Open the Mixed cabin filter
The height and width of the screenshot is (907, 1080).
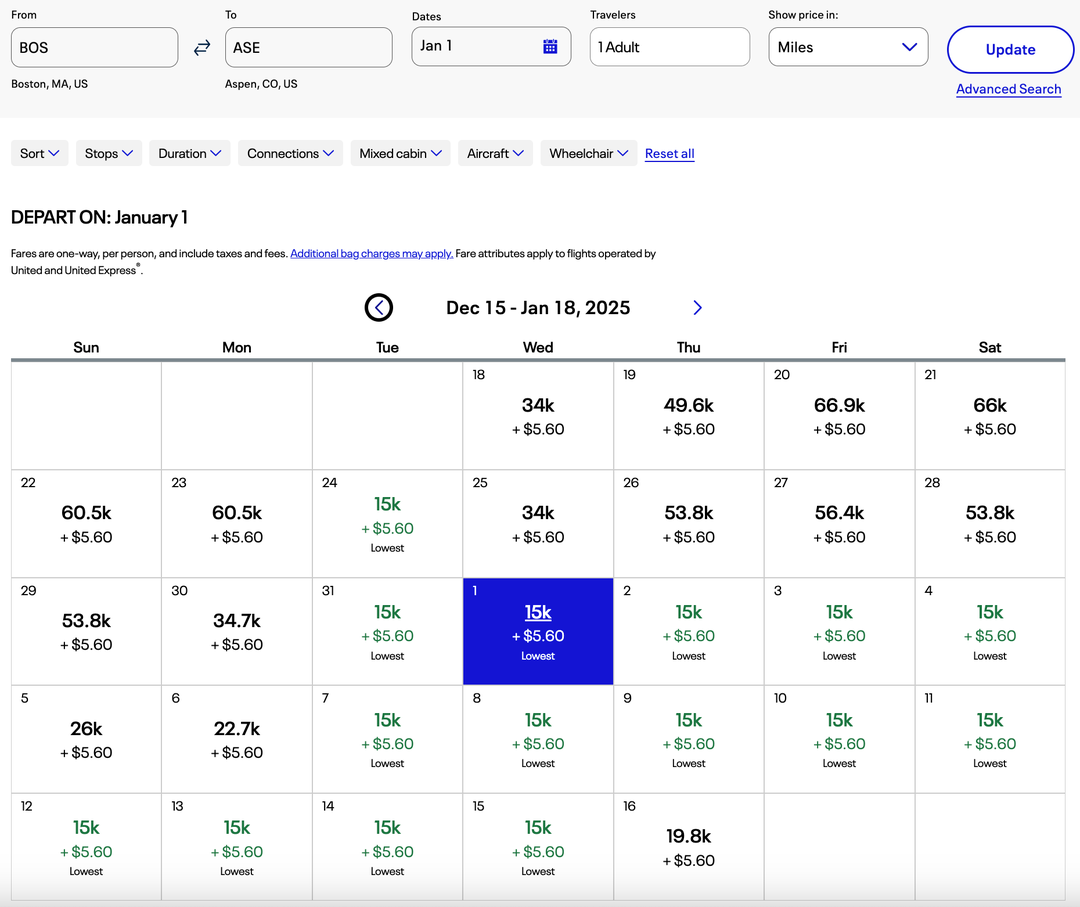click(400, 153)
